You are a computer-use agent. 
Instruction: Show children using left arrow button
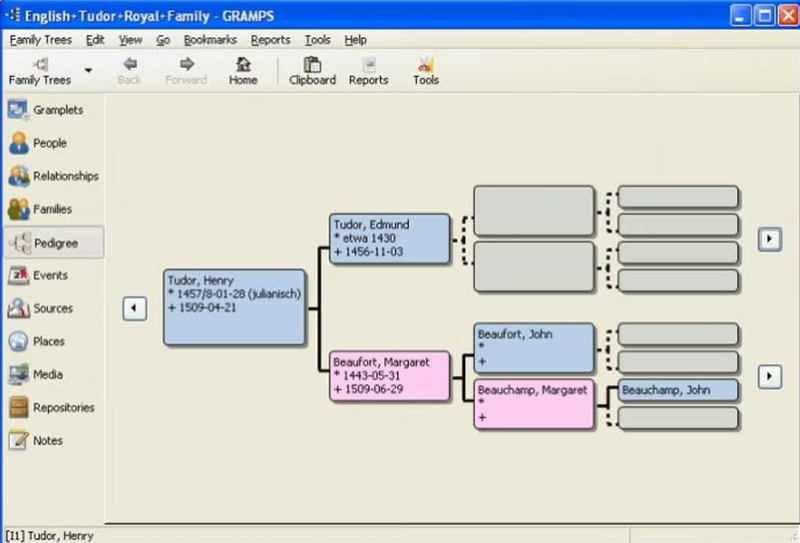pos(135,308)
